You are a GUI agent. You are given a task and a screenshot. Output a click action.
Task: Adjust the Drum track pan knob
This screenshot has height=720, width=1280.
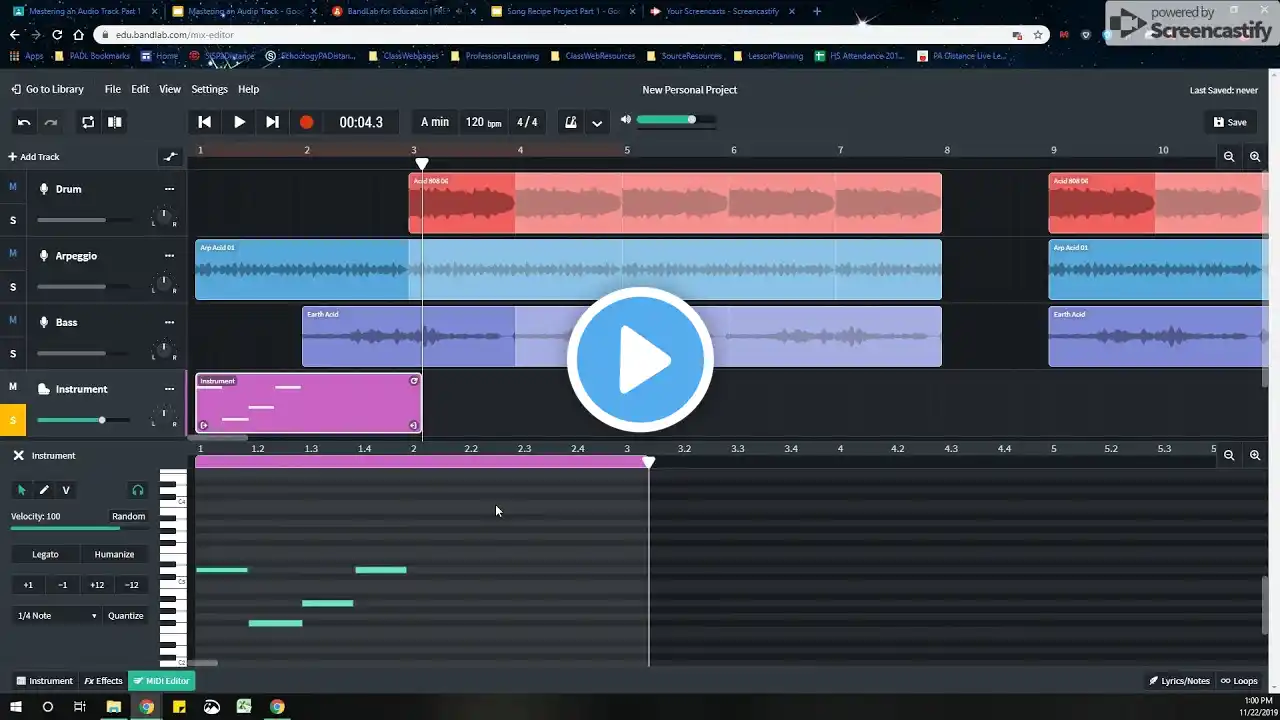click(x=163, y=216)
